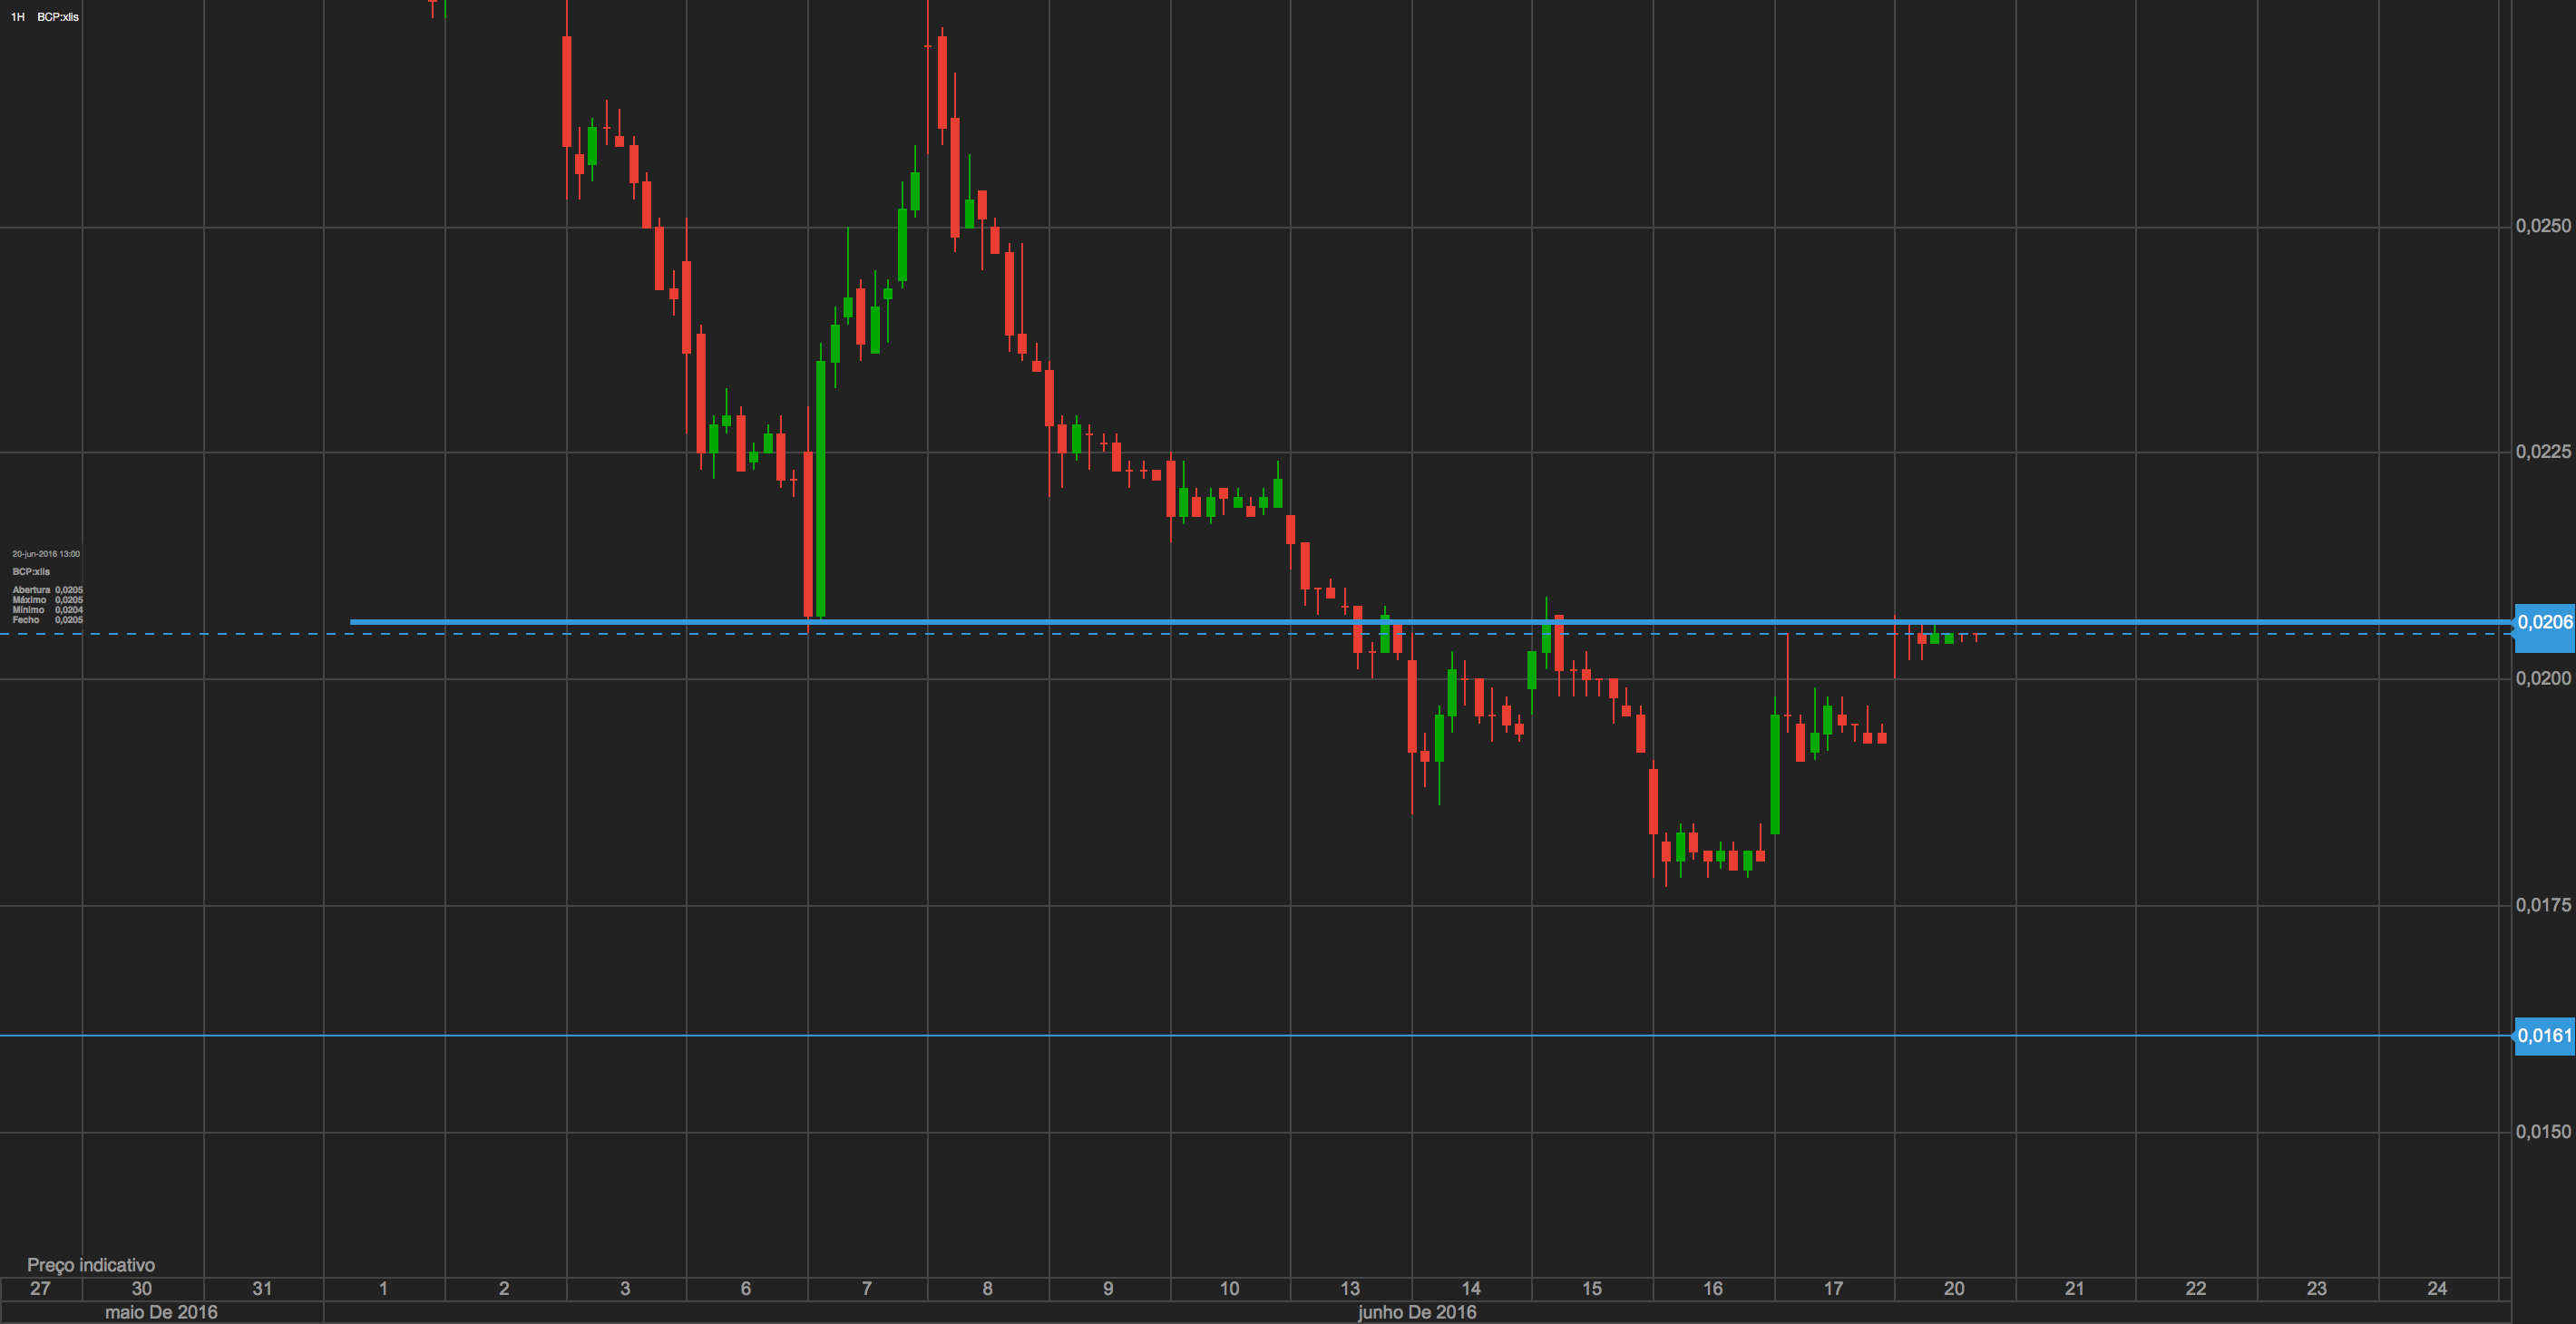
Task: Select the blue 0,0206 price tag
Action: pyautogui.click(x=2544, y=622)
